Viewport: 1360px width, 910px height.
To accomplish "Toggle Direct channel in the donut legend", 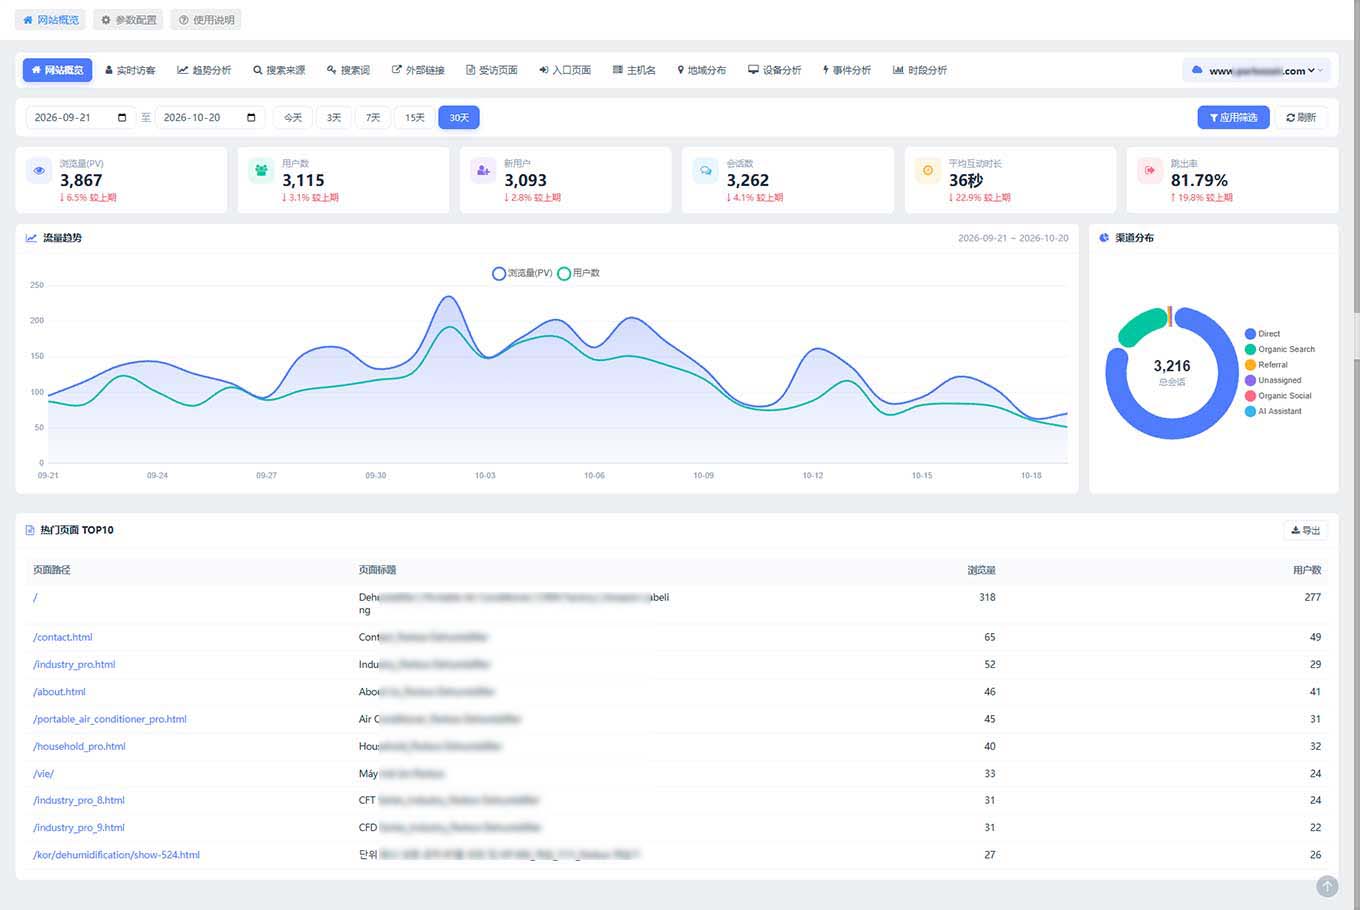I will point(1263,334).
